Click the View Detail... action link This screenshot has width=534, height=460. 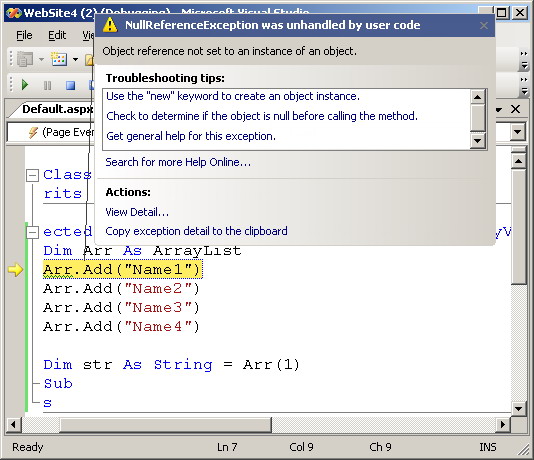tap(137, 212)
